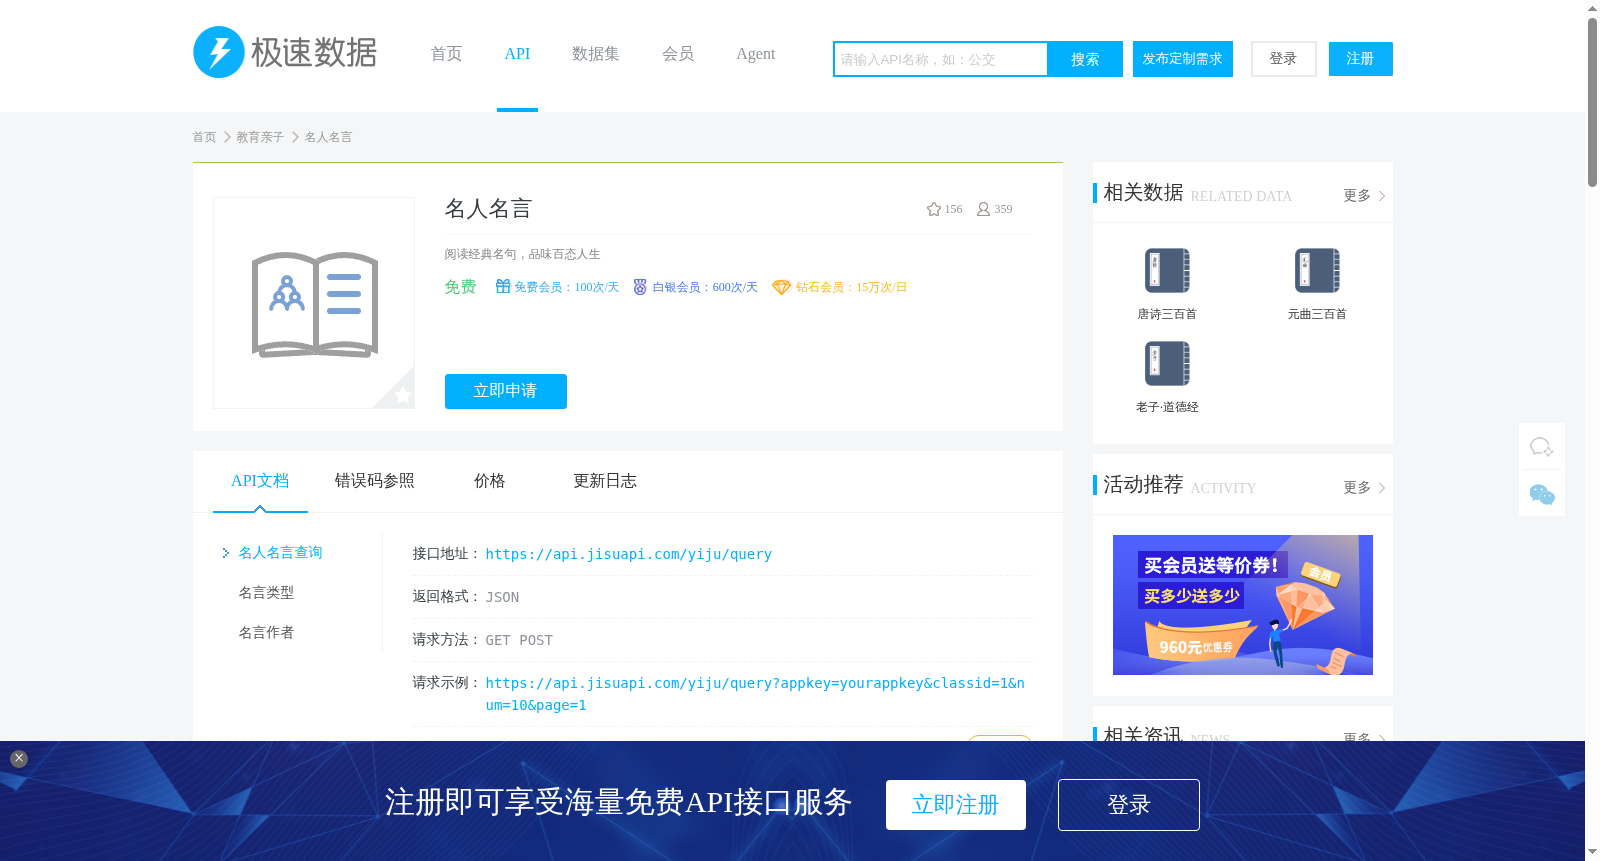Click the 立即申请 button
This screenshot has height=861, width=1600.
coord(506,391)
